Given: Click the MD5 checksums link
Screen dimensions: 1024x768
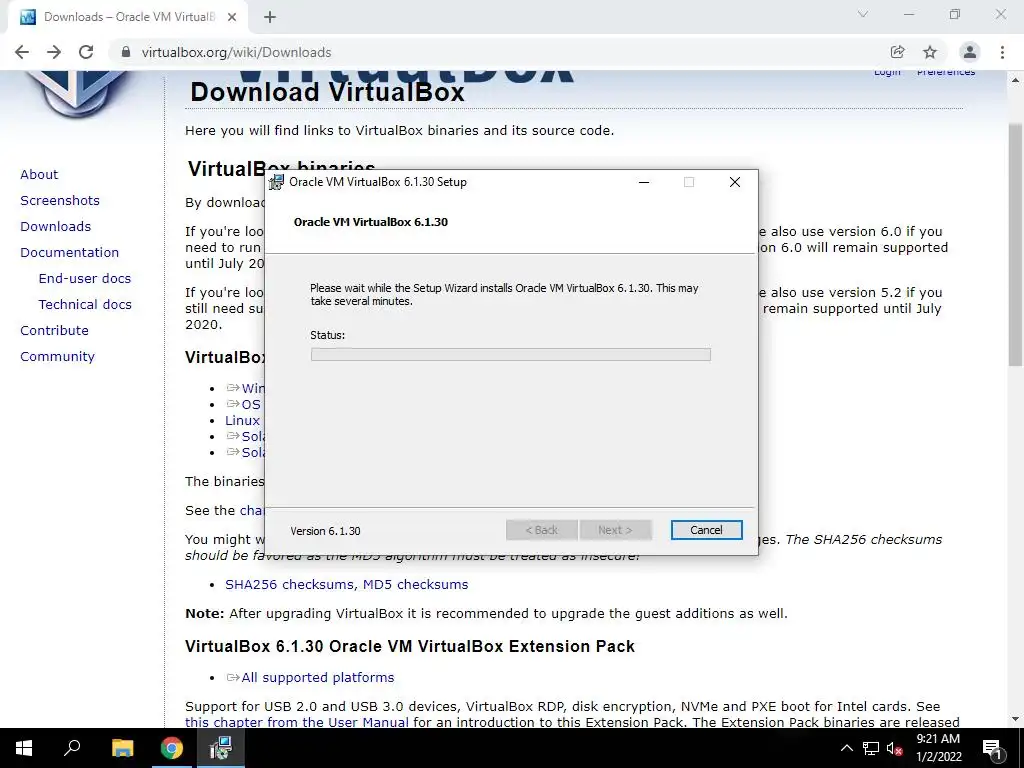Looking at the screenshot, I should [415, 584].
